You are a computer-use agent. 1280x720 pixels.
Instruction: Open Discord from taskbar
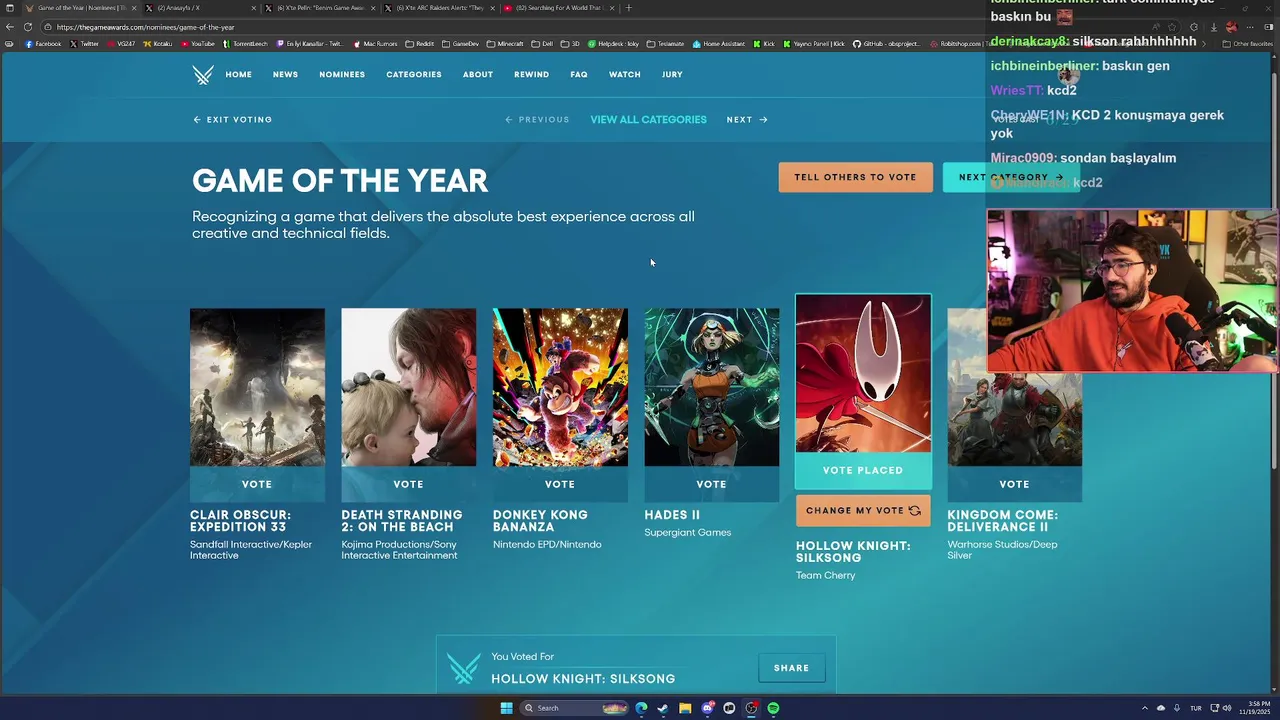point(708,708)
